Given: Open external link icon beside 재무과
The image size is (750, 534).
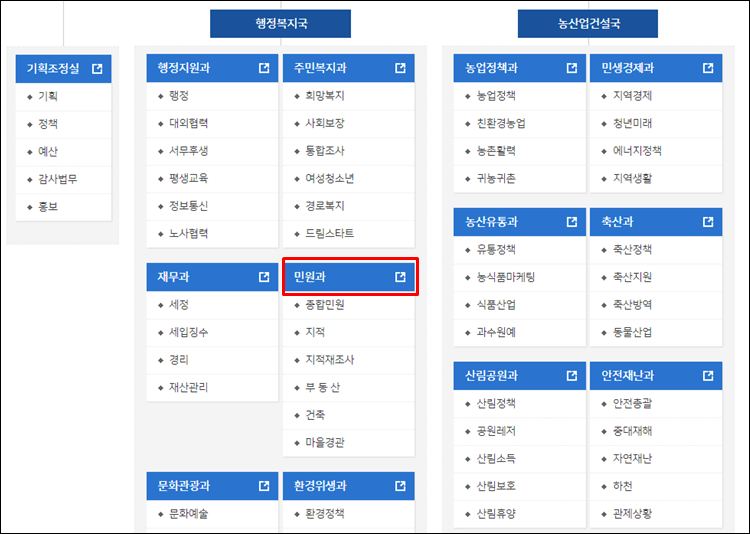Looking at the screenshot, I should click(x=264, y=277).
